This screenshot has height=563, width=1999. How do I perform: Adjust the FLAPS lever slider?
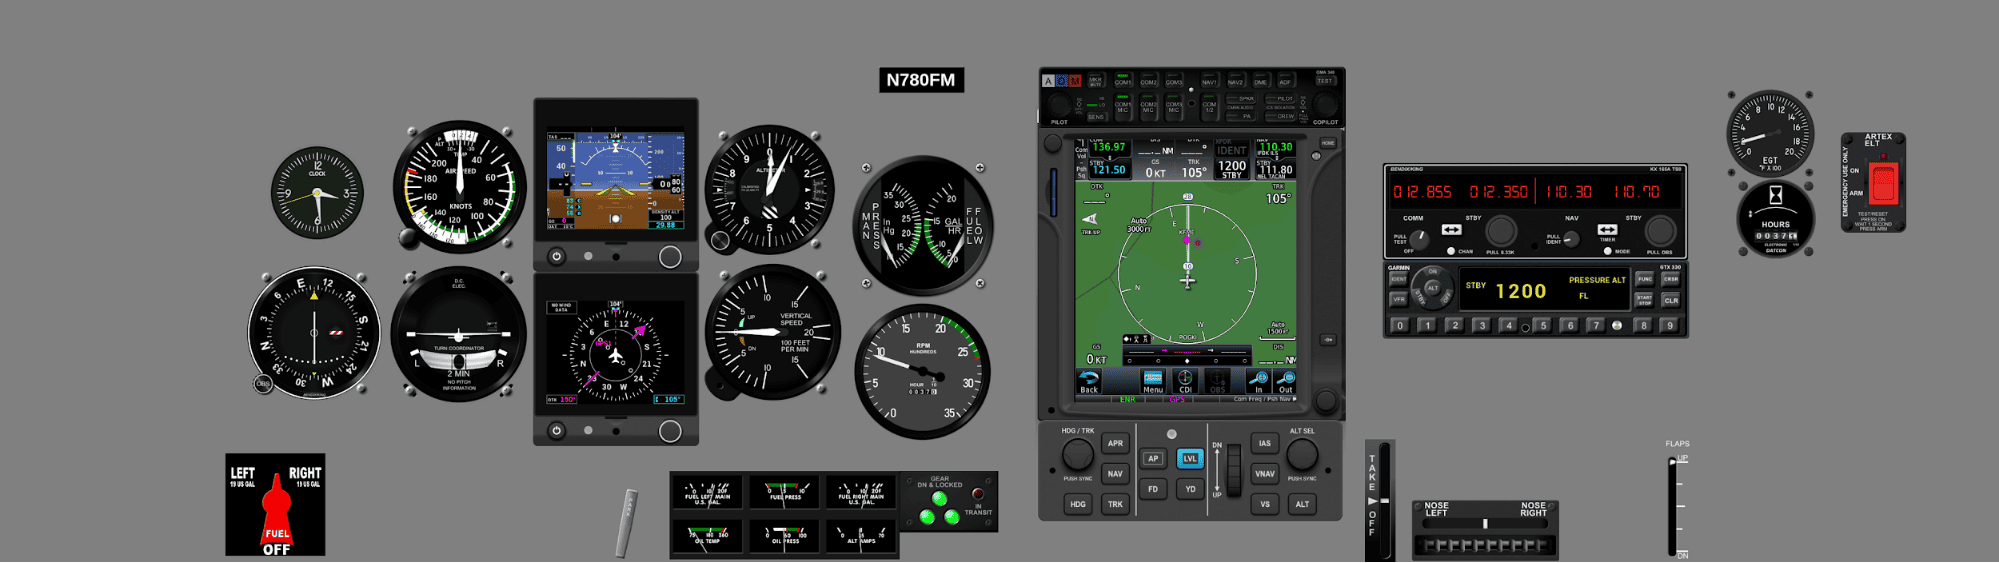pos(1672,507)
